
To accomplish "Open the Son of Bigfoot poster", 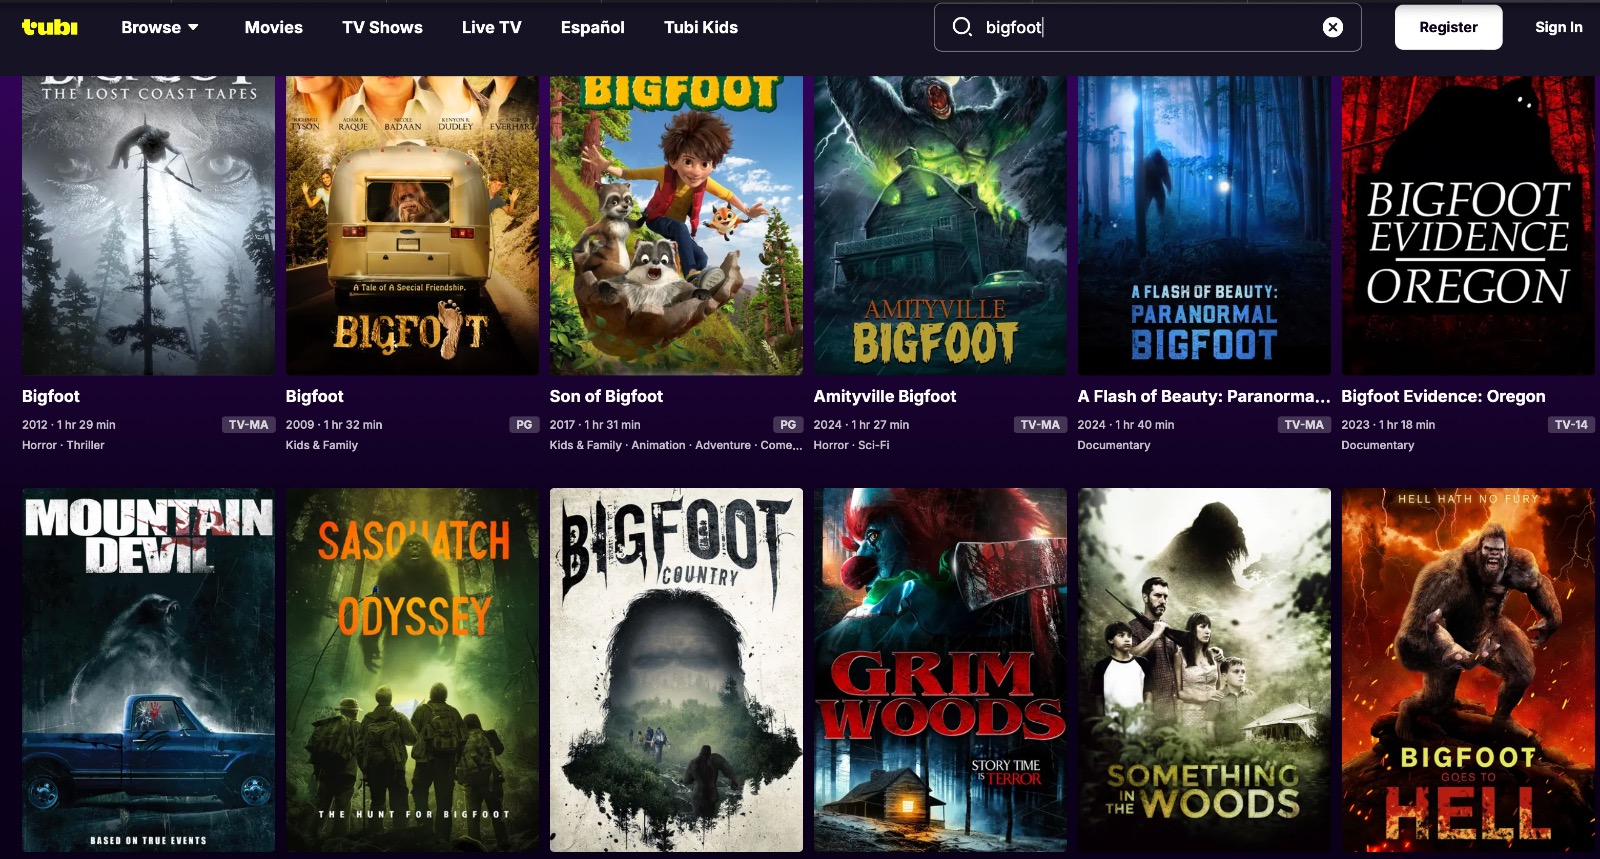I will [676, 225].
